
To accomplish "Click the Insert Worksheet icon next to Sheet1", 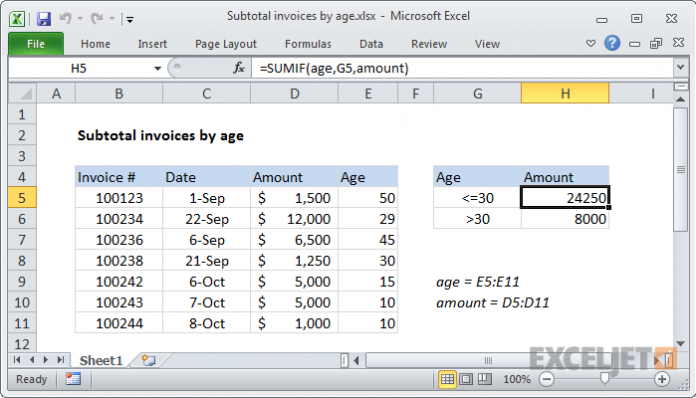I will pyautogui.click(x=148, y=360).
